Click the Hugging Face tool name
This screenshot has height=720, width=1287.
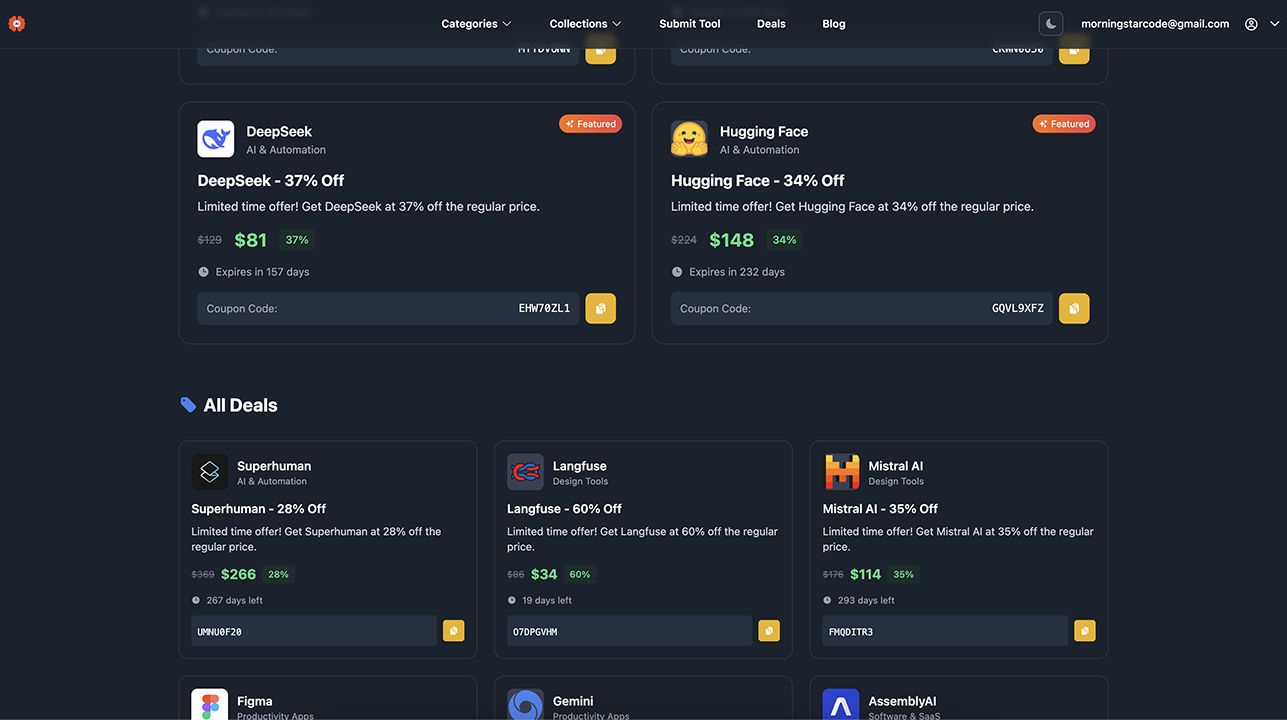pyautogui.click(x=764, y=131)
